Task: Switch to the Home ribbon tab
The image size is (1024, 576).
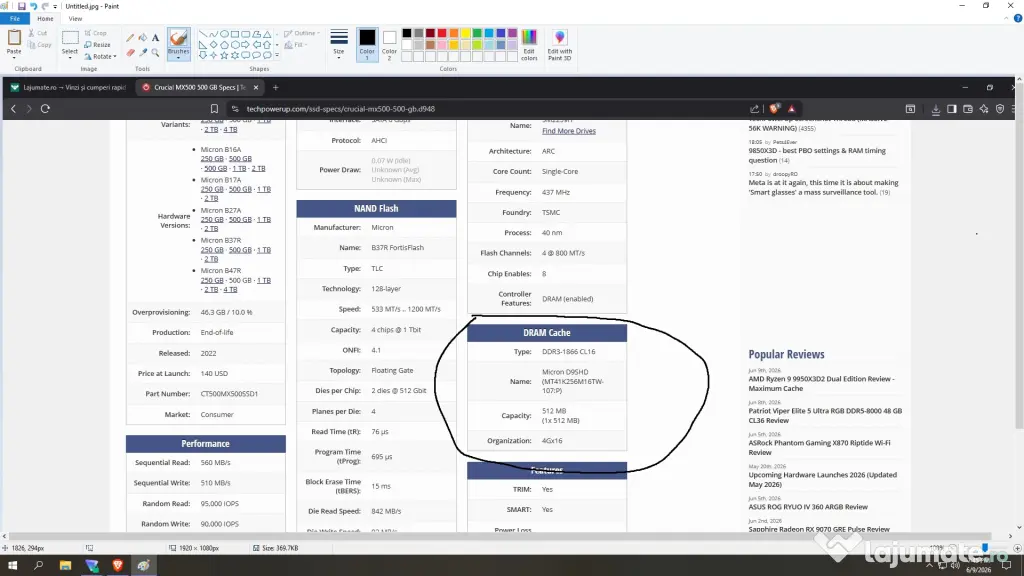Action: pyautogui.click(x=45, y=19)
